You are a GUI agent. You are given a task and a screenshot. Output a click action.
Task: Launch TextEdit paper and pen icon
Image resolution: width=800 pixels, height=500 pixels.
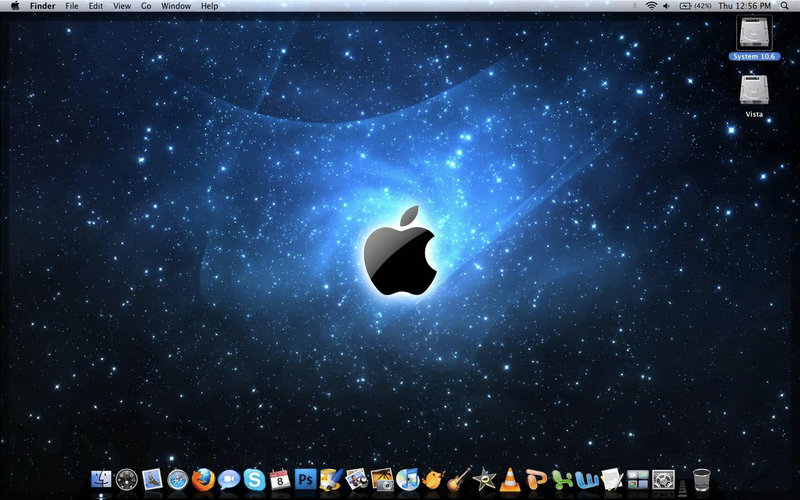click(612, 480)
